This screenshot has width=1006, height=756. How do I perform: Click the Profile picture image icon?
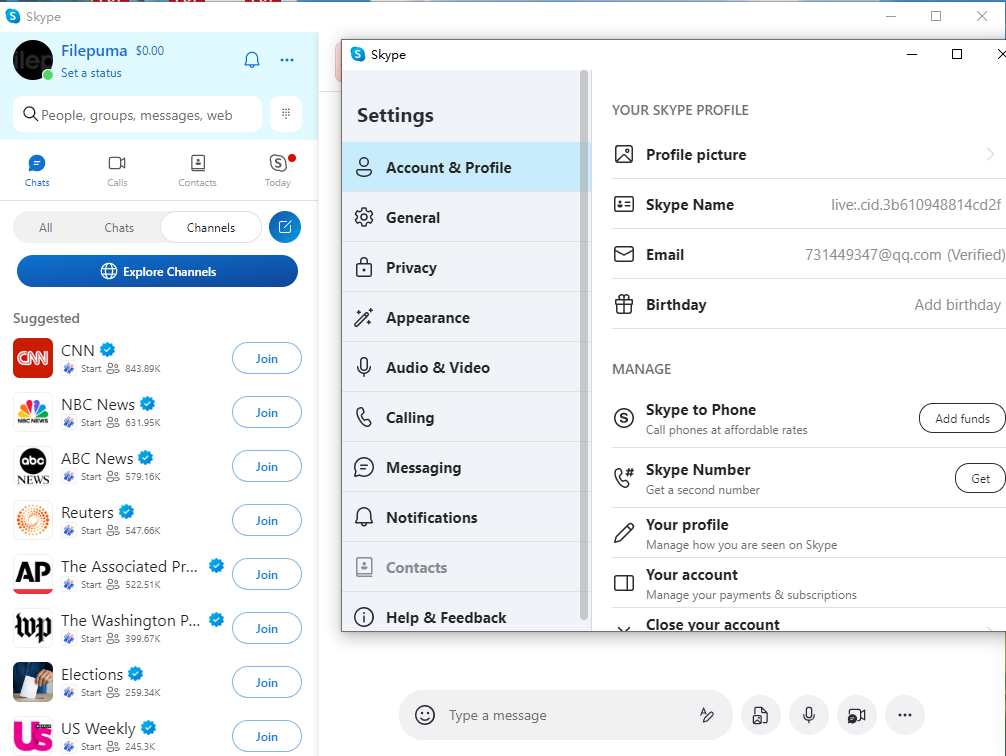(x=624, y=154)
